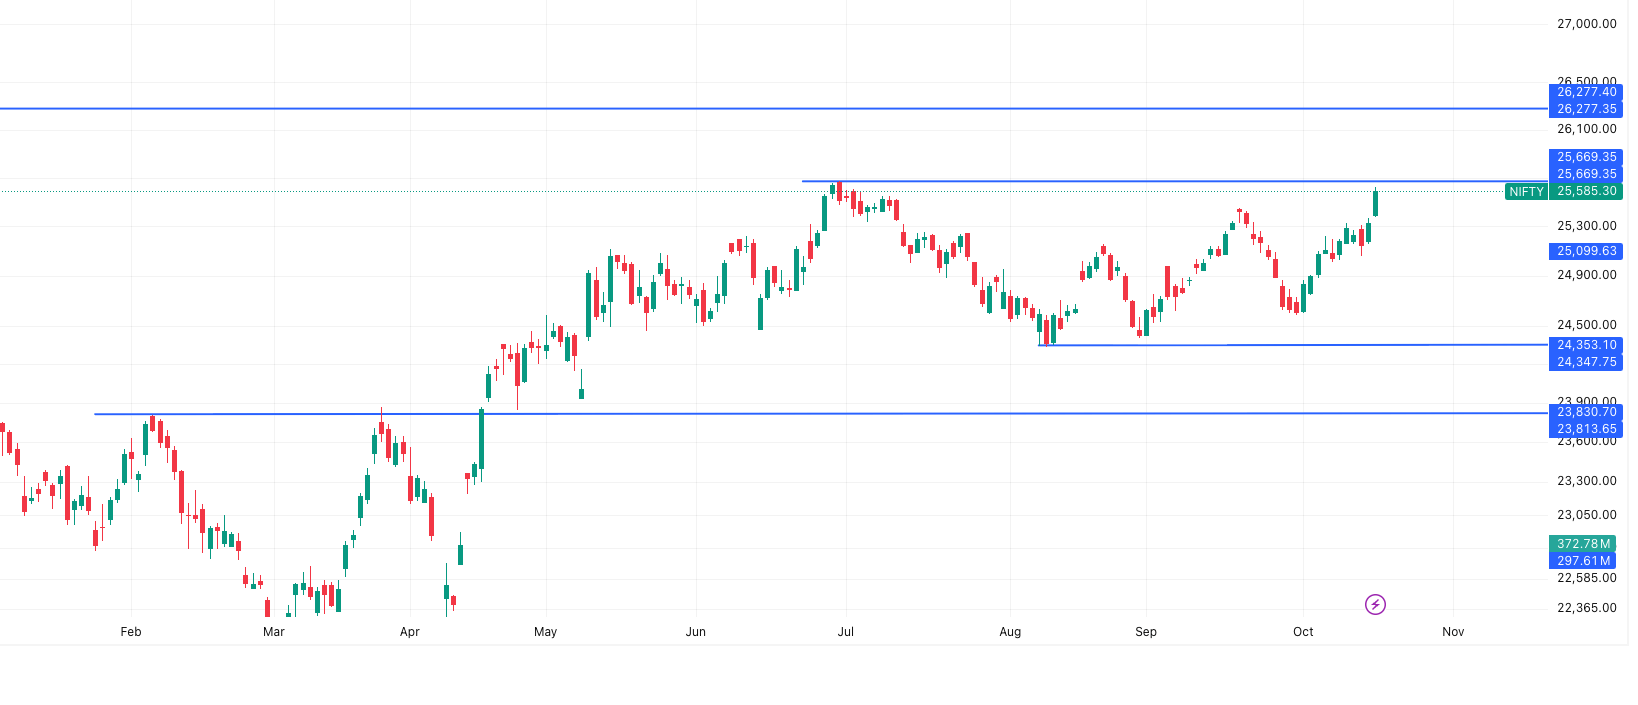Click the latest green candlestick
The height and width of the screenshot is (705, 1638).
click(1376, 203)
